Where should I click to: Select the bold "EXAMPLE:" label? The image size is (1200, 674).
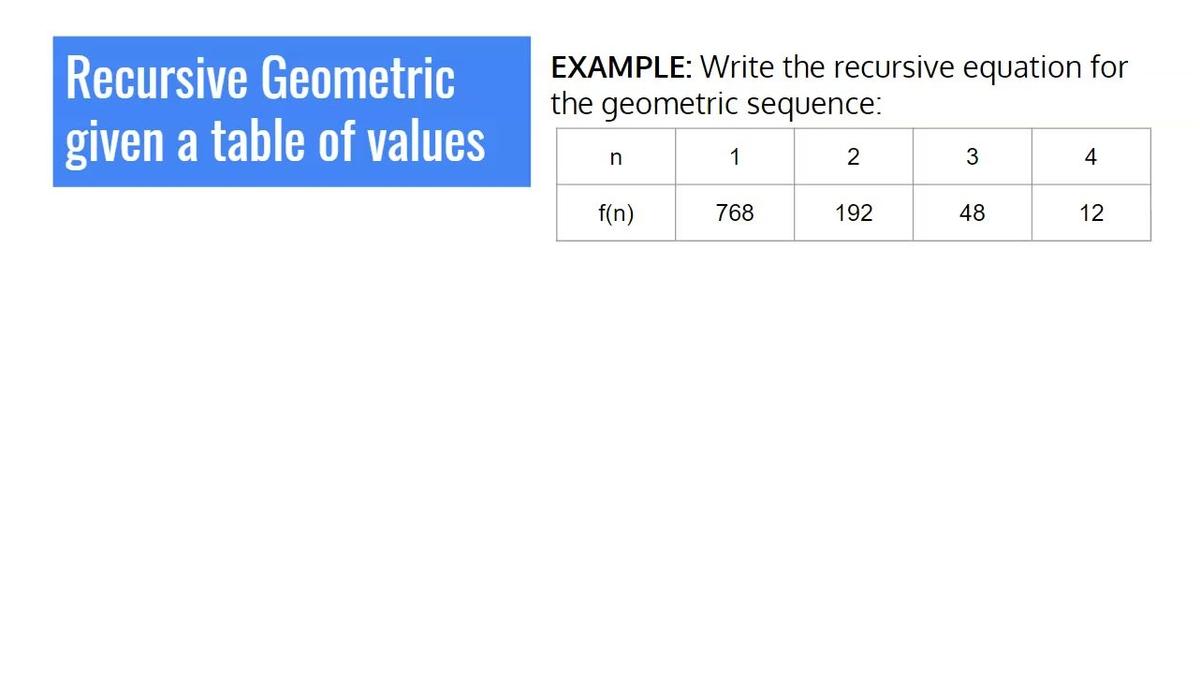coord(620,68)
